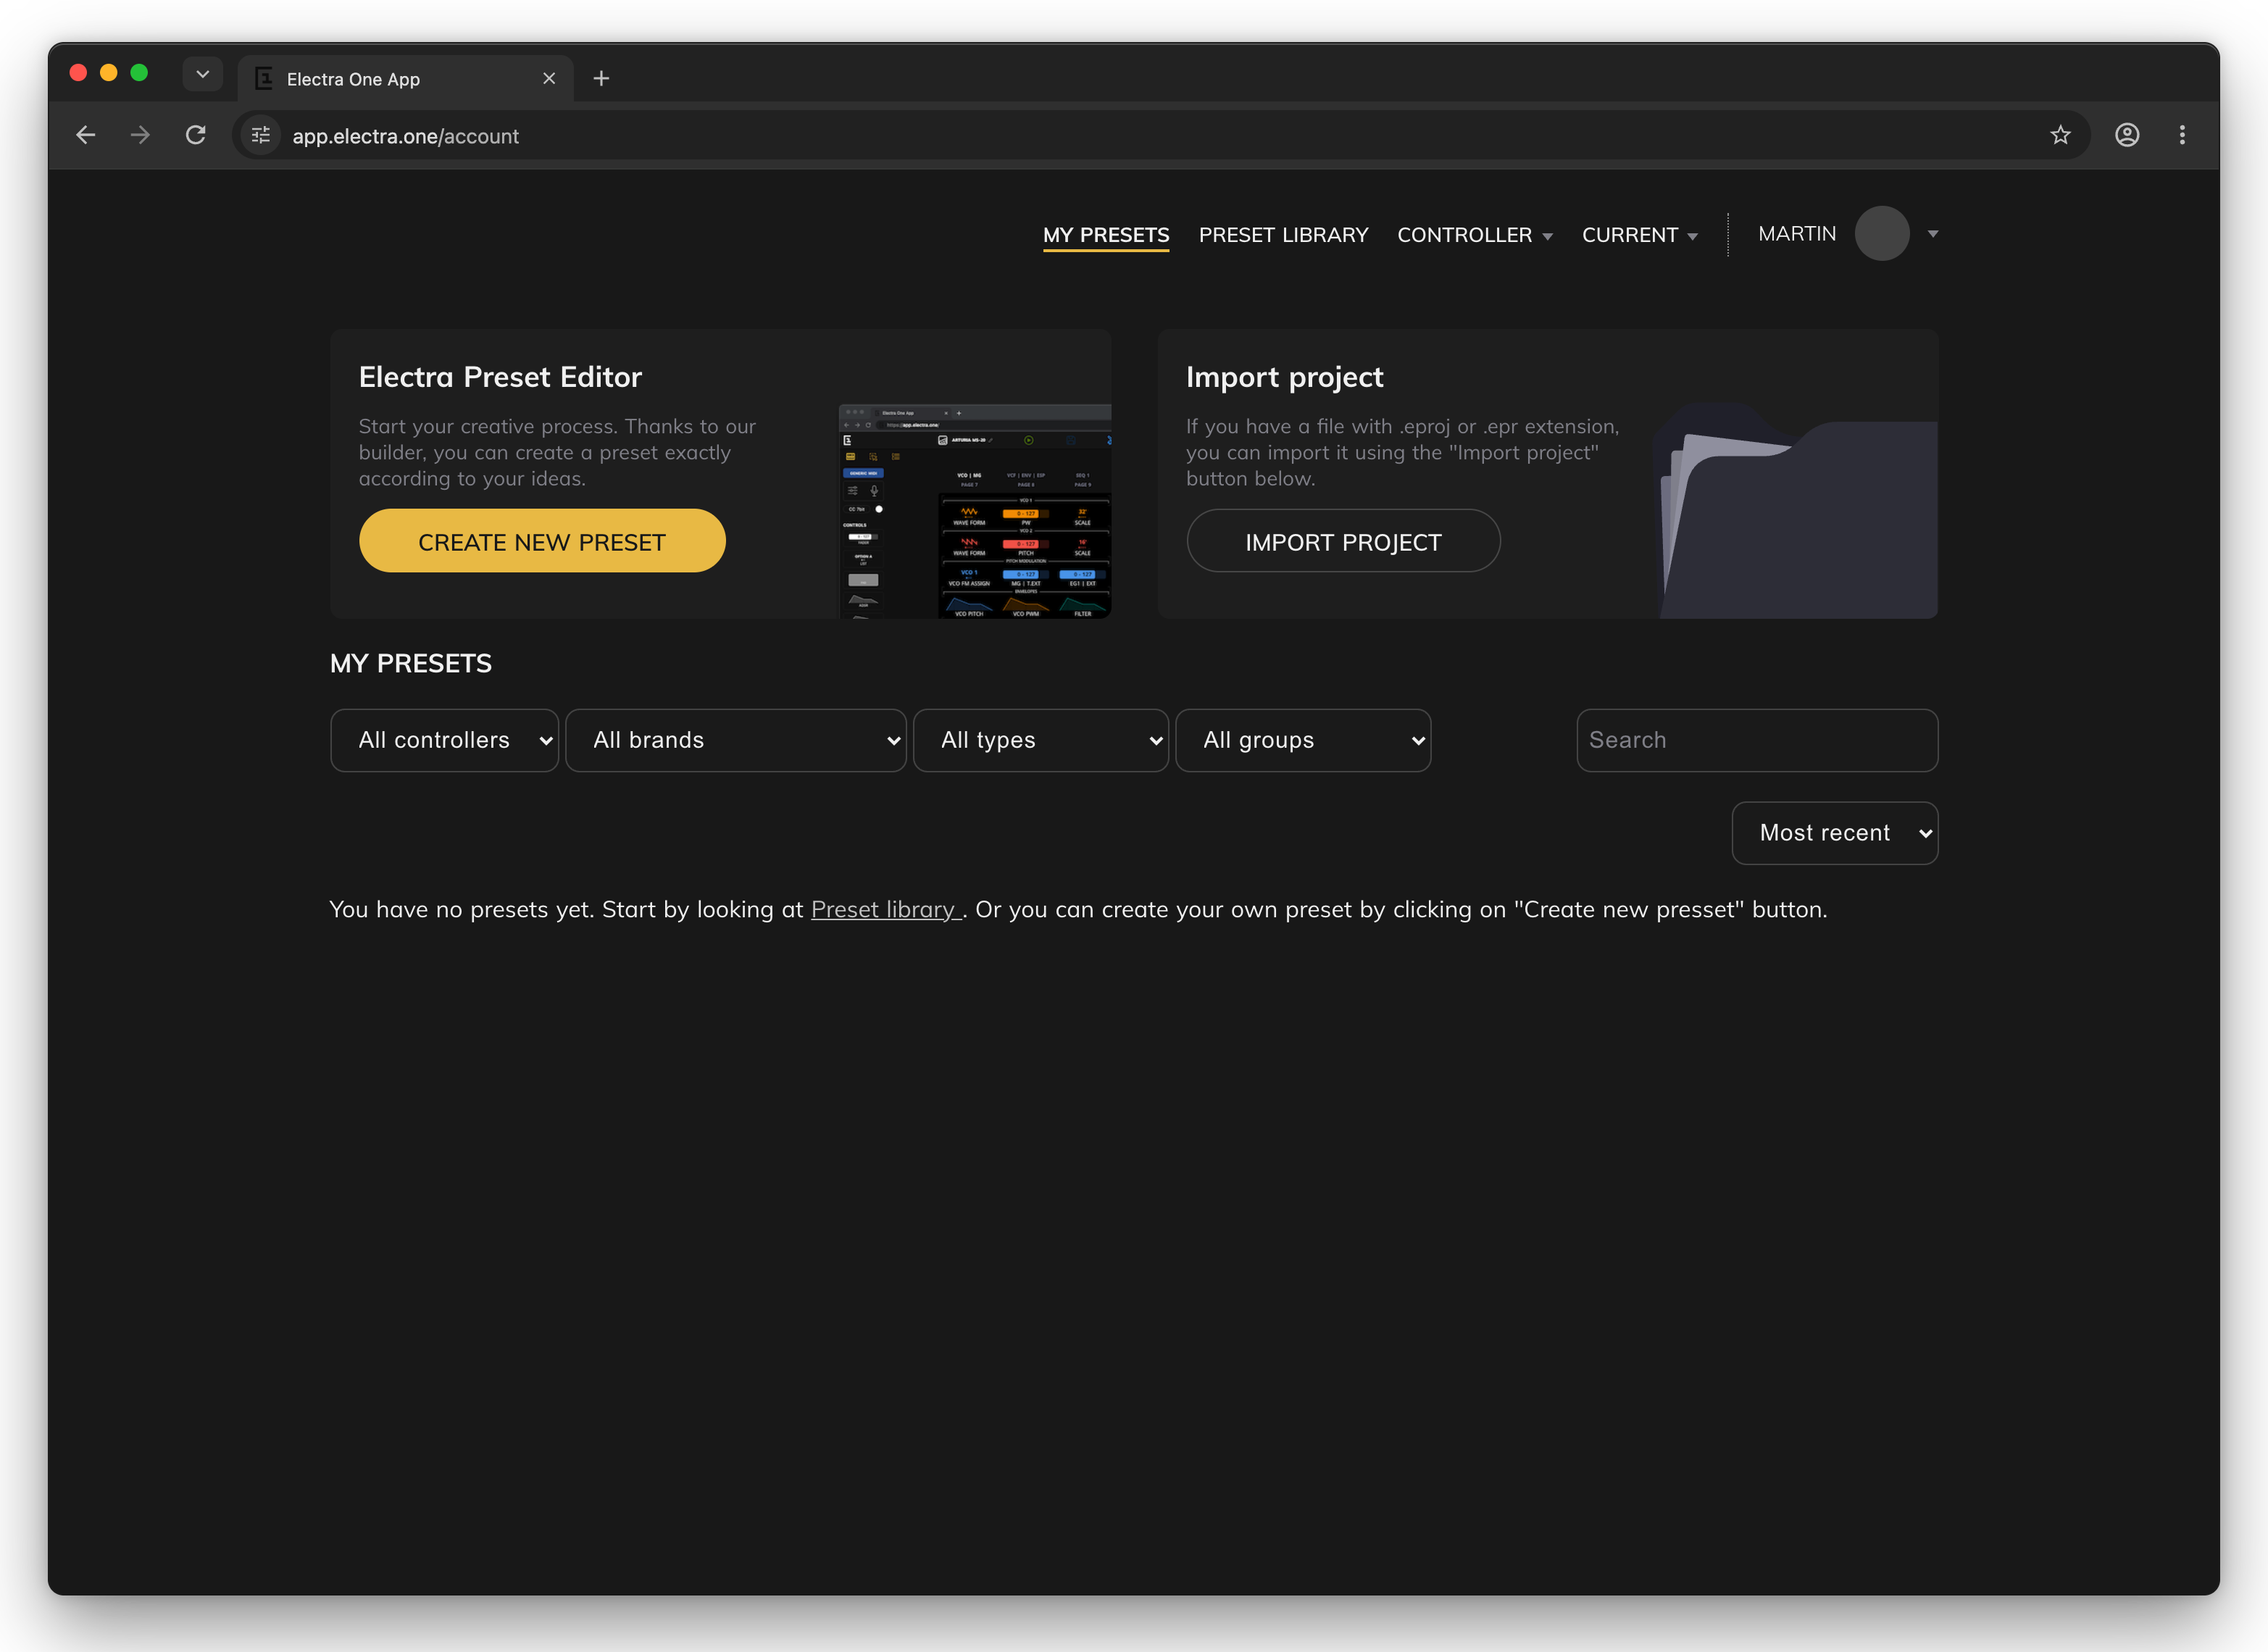
Task: Click the user avatar circle
Action: pos(1882,234)
